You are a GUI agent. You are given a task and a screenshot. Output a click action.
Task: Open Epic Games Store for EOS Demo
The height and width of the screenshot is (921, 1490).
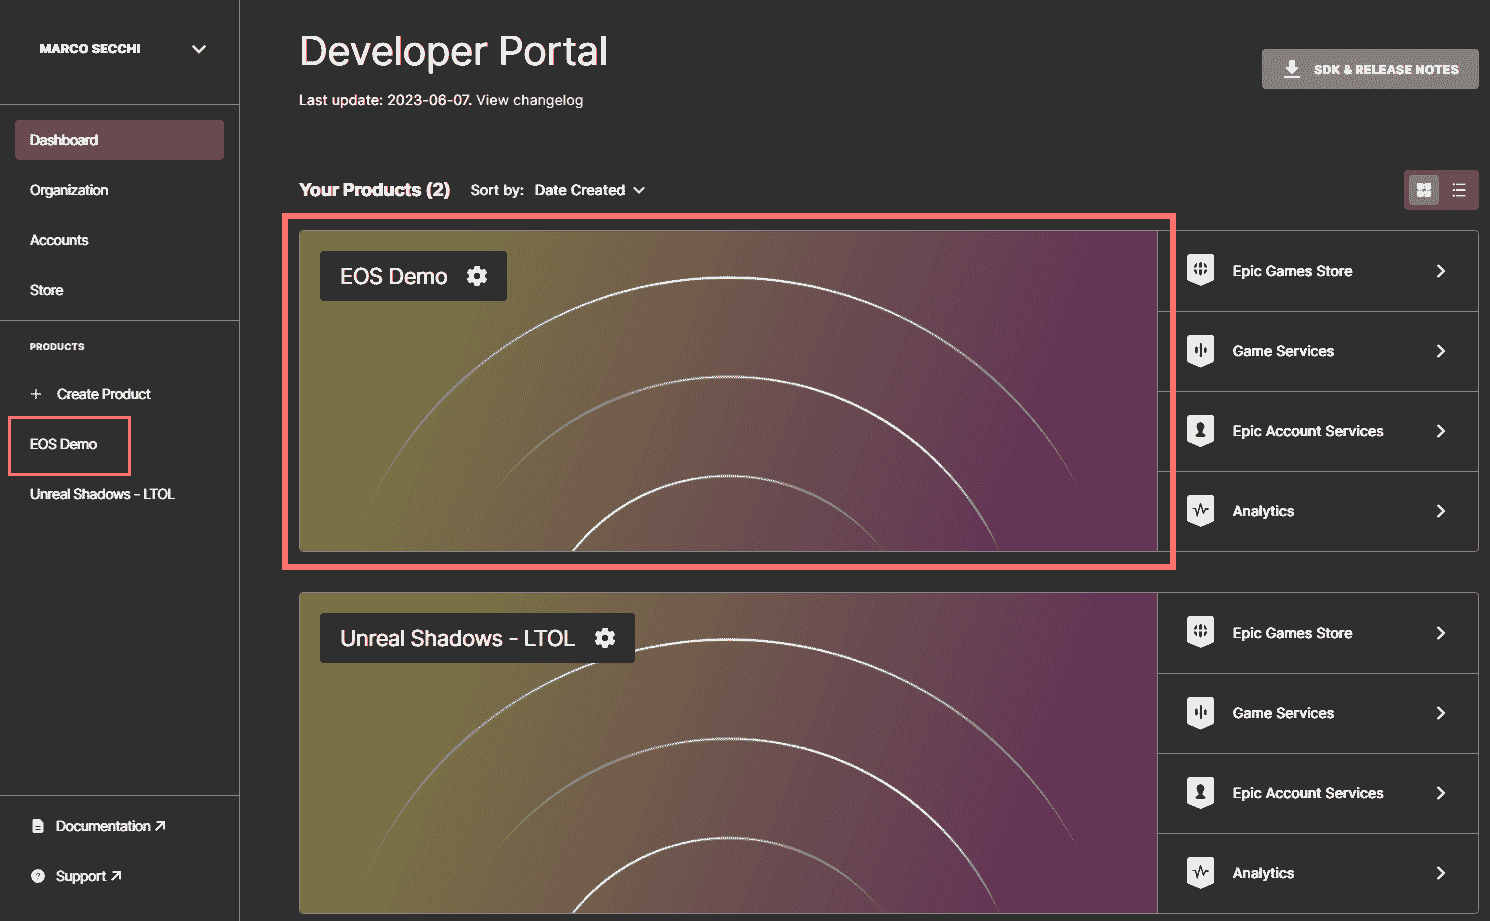(x=1318, y=271)
